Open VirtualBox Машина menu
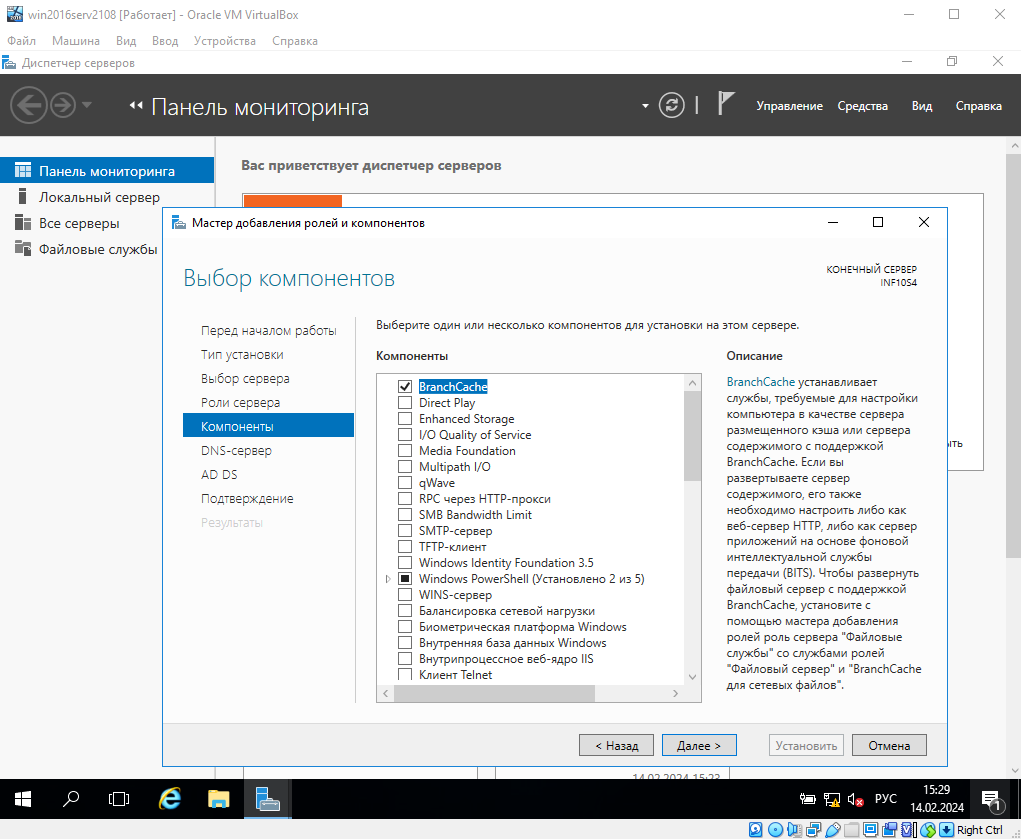 76,40
